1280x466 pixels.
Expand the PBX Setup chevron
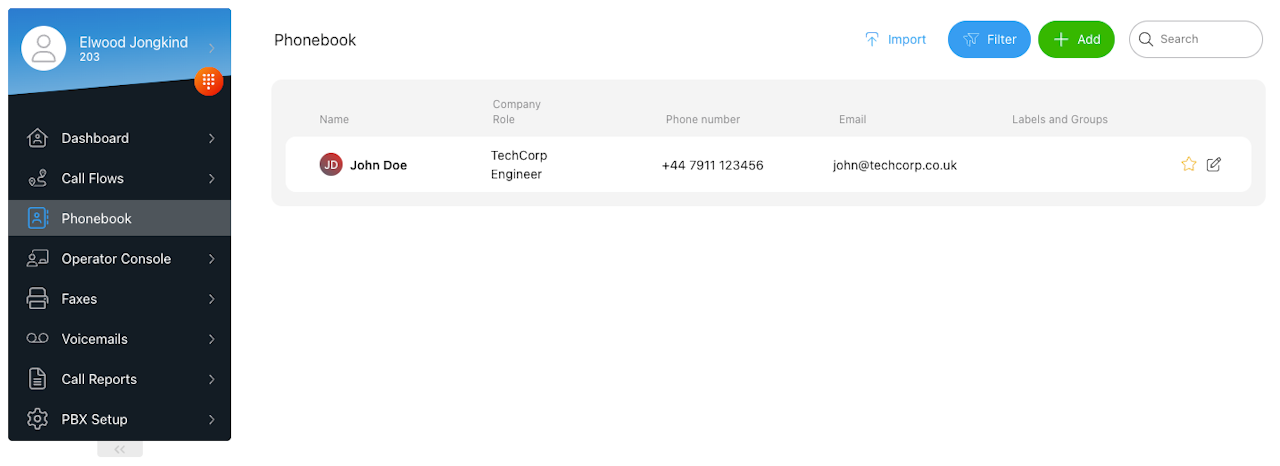click(x=212, y=419)
